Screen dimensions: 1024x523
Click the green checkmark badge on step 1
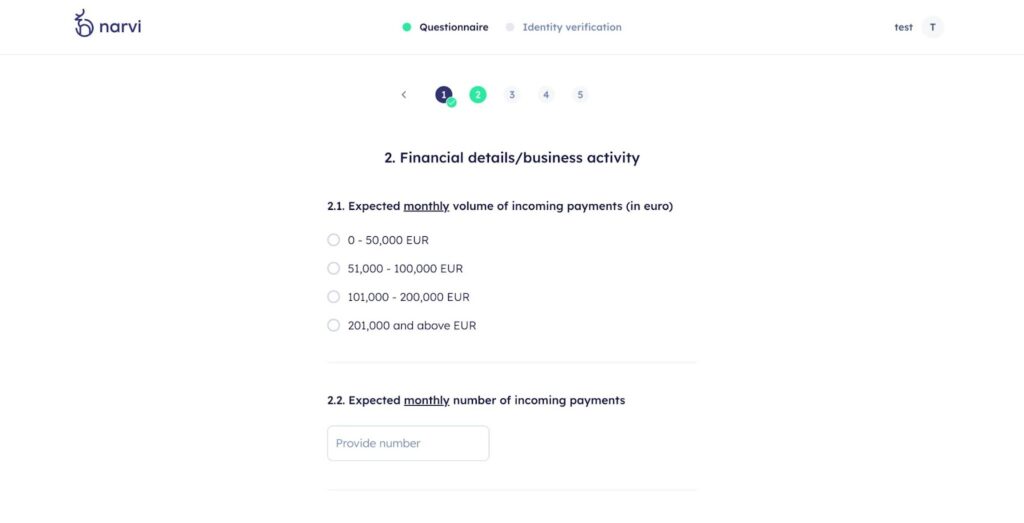click(451, 102)
